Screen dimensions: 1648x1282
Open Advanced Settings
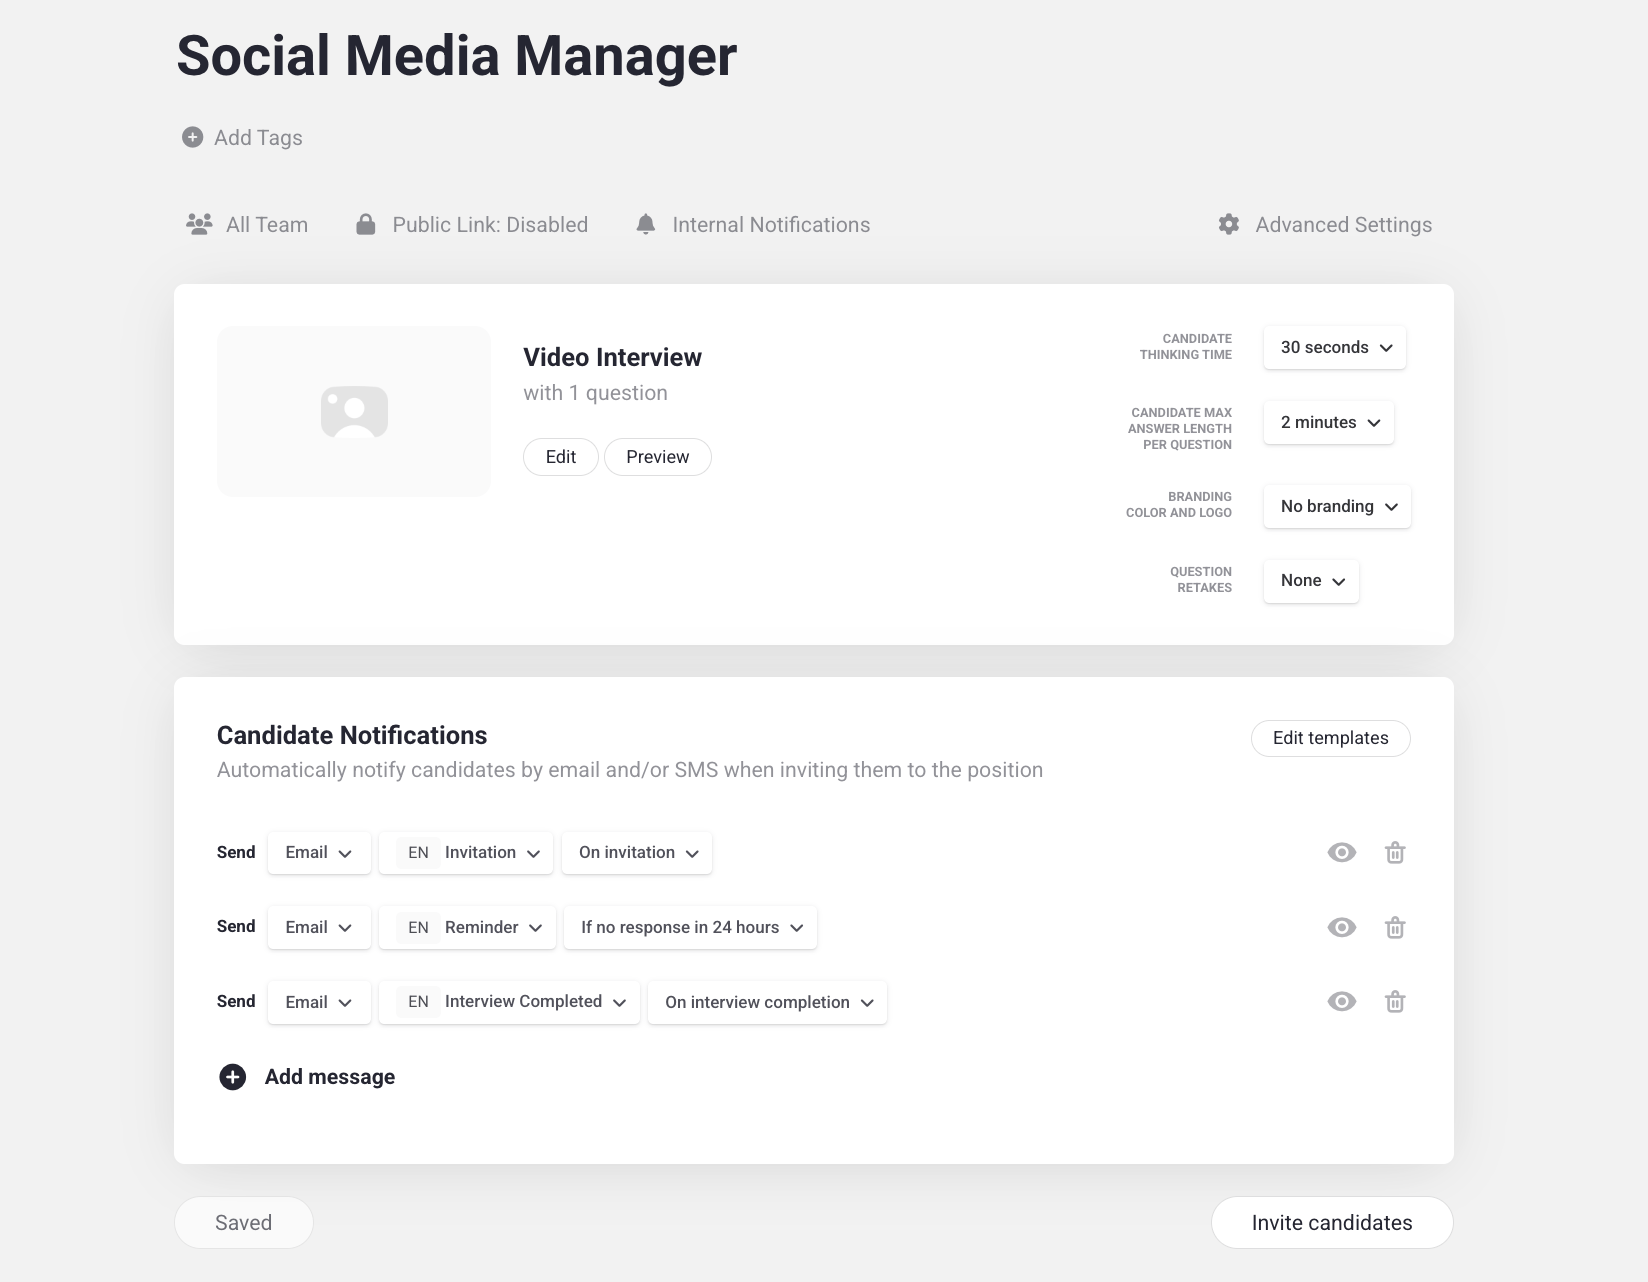click(x=1325, y=224)
